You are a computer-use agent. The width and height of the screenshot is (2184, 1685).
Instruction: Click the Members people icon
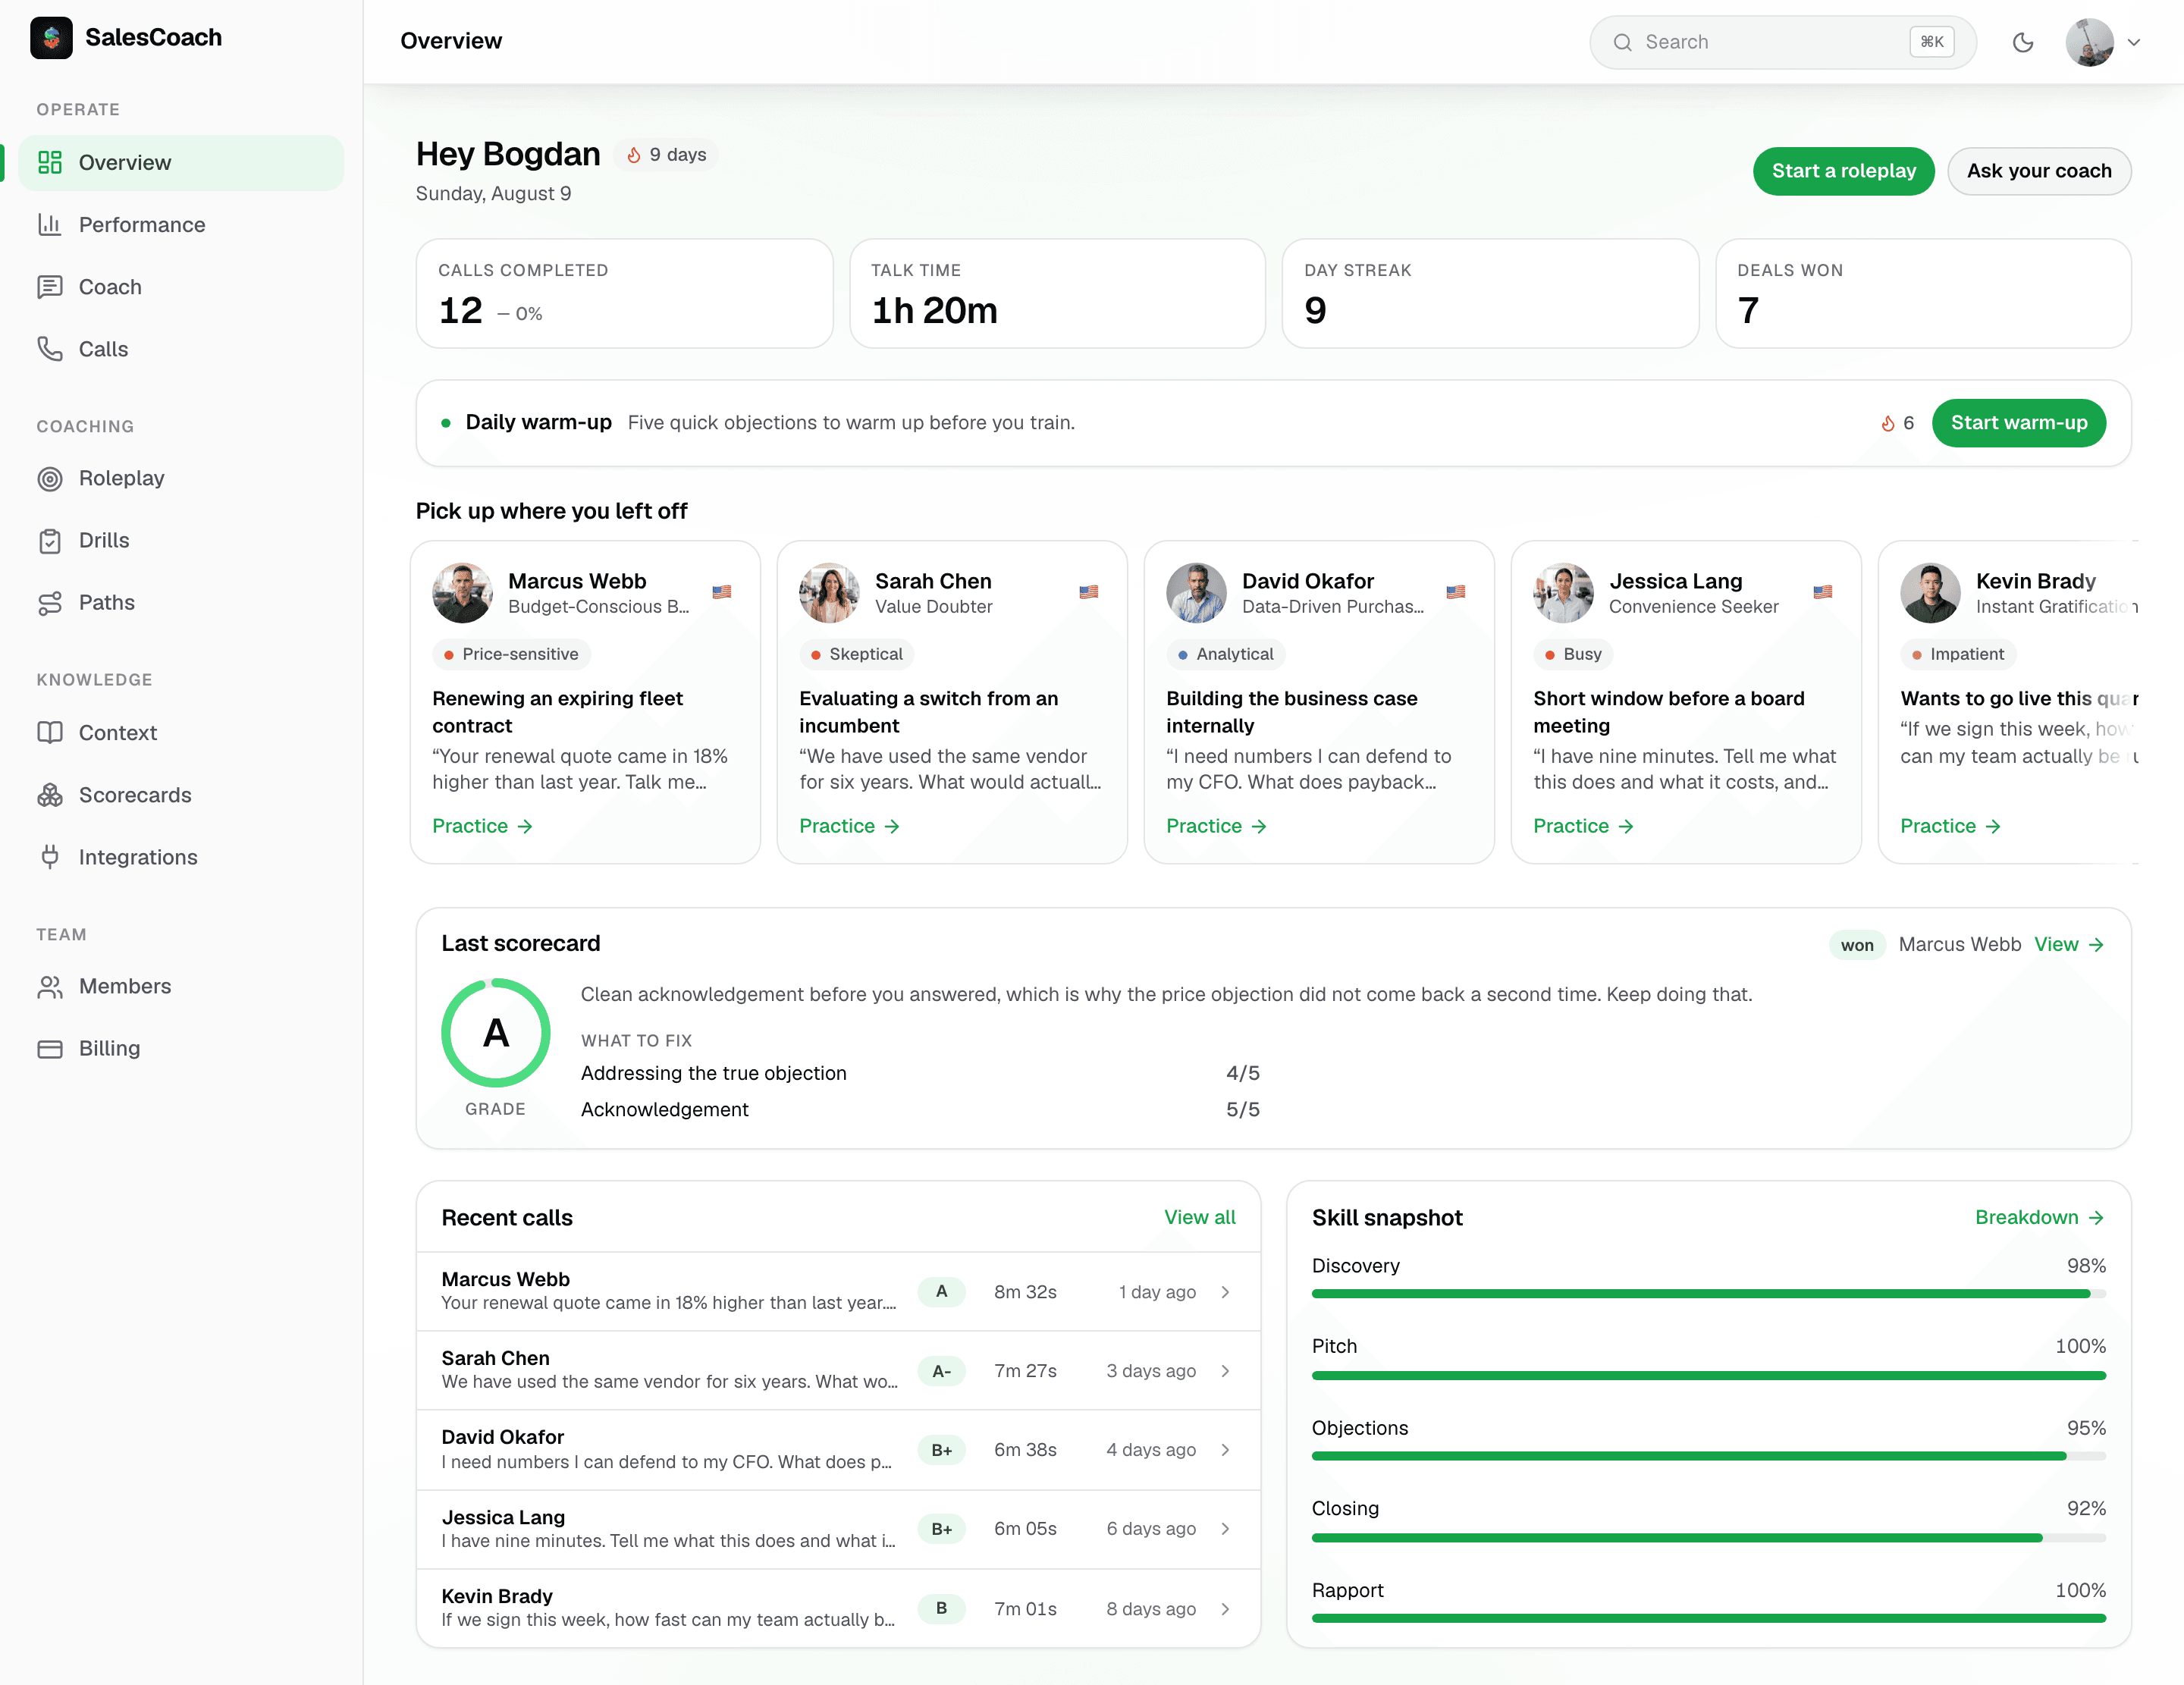point(50,986)
